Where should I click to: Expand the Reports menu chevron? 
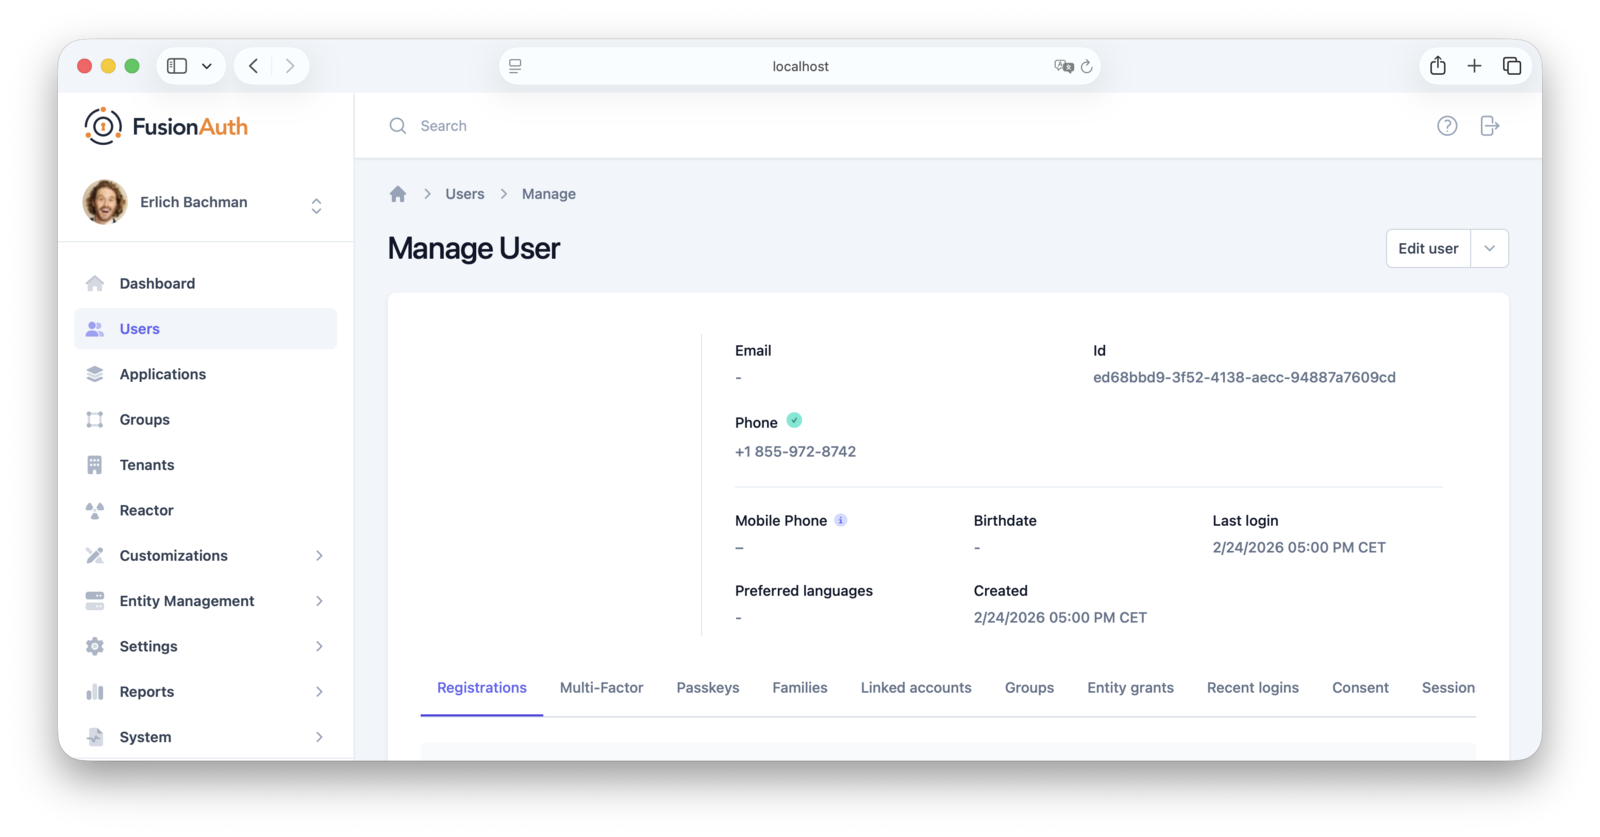coord(319,692)
